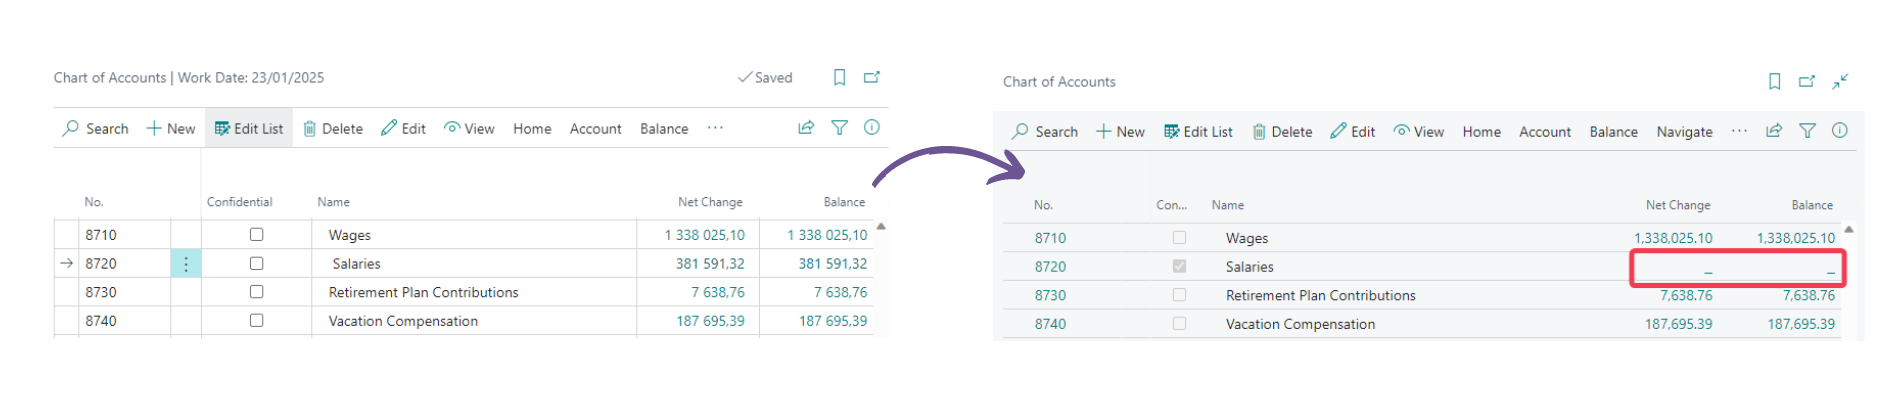
Task: Click Search in the right toolbar
Action: click(1045, 132)
